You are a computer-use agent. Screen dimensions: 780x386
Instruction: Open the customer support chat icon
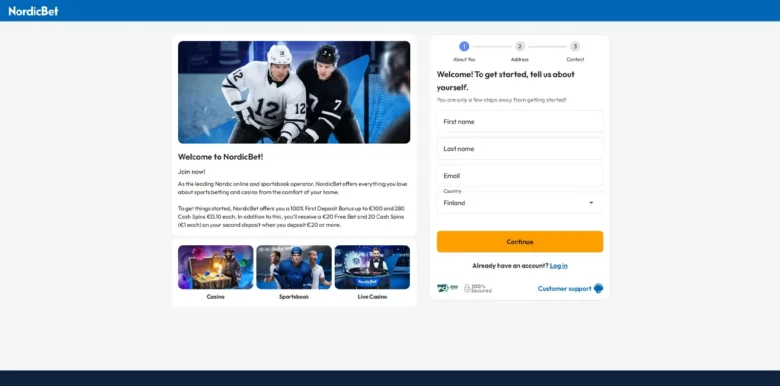pyautogui.click(x=598, y=289)
